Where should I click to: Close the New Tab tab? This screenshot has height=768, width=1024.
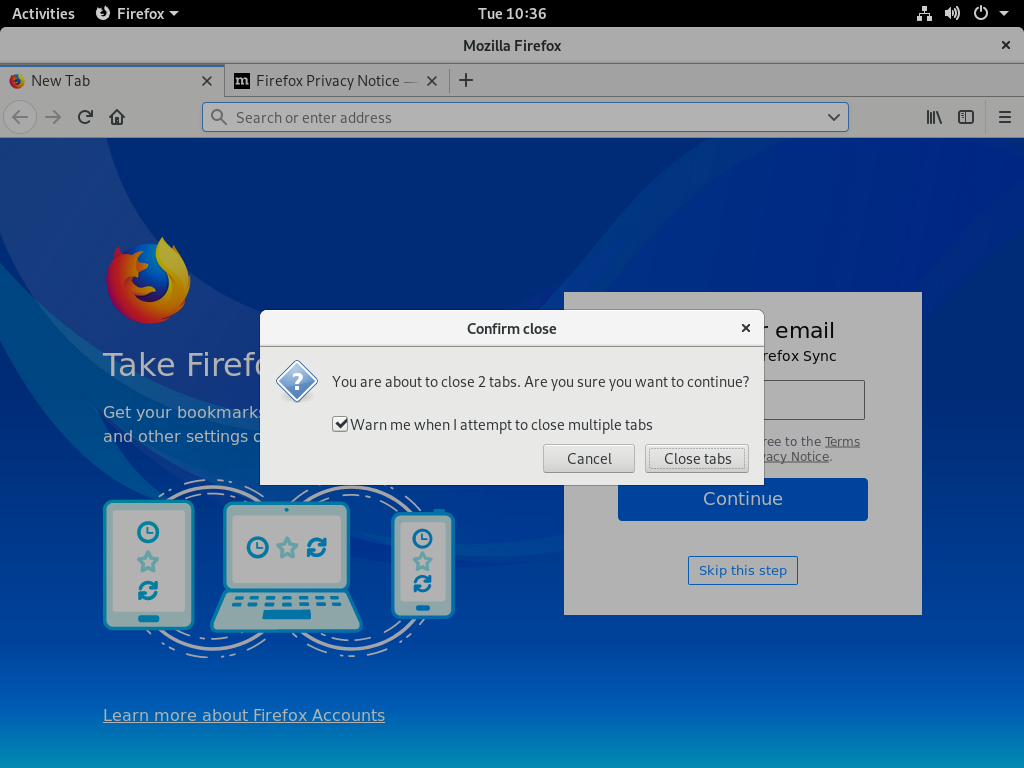(x=207, y=81)
